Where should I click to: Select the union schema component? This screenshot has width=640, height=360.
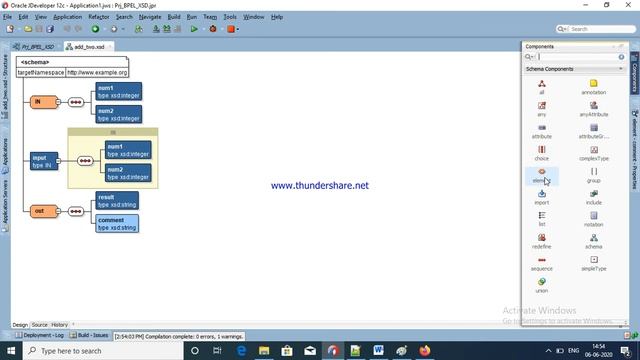(x=542, y=285)
